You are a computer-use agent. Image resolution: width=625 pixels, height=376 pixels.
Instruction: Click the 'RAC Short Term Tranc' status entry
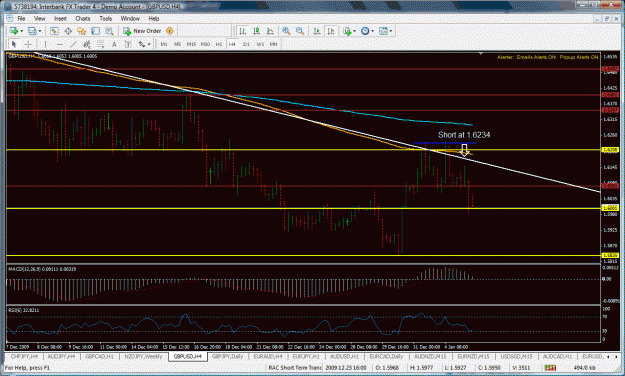coord(295,367)
